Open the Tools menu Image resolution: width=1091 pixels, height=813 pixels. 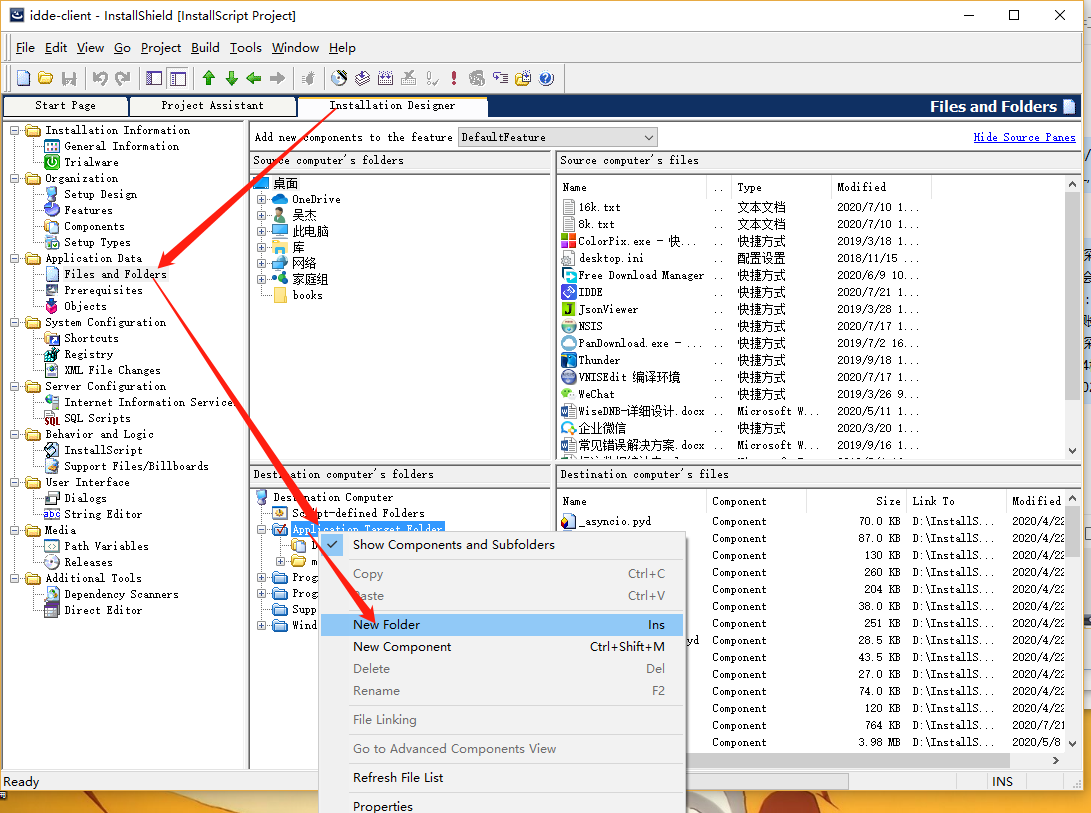coord(246,47)
